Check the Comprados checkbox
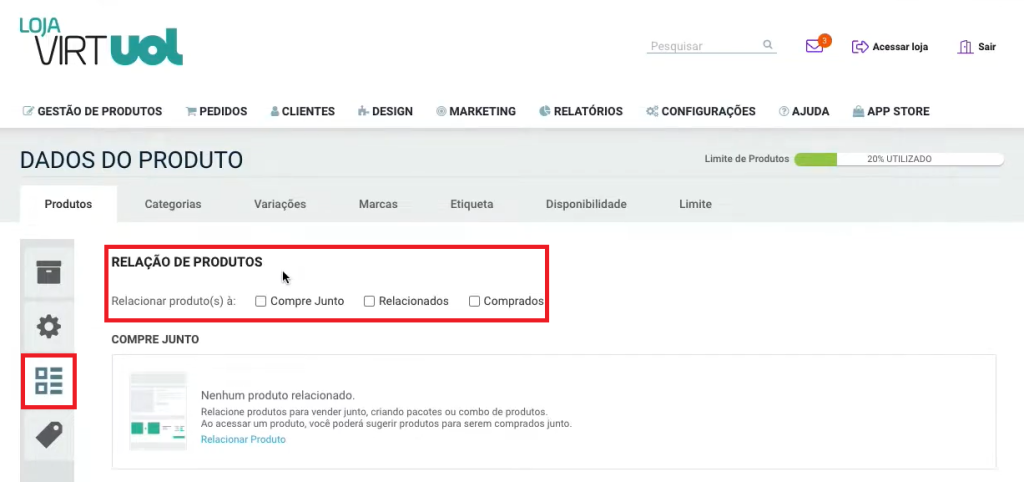 click(x=474, y=301)
